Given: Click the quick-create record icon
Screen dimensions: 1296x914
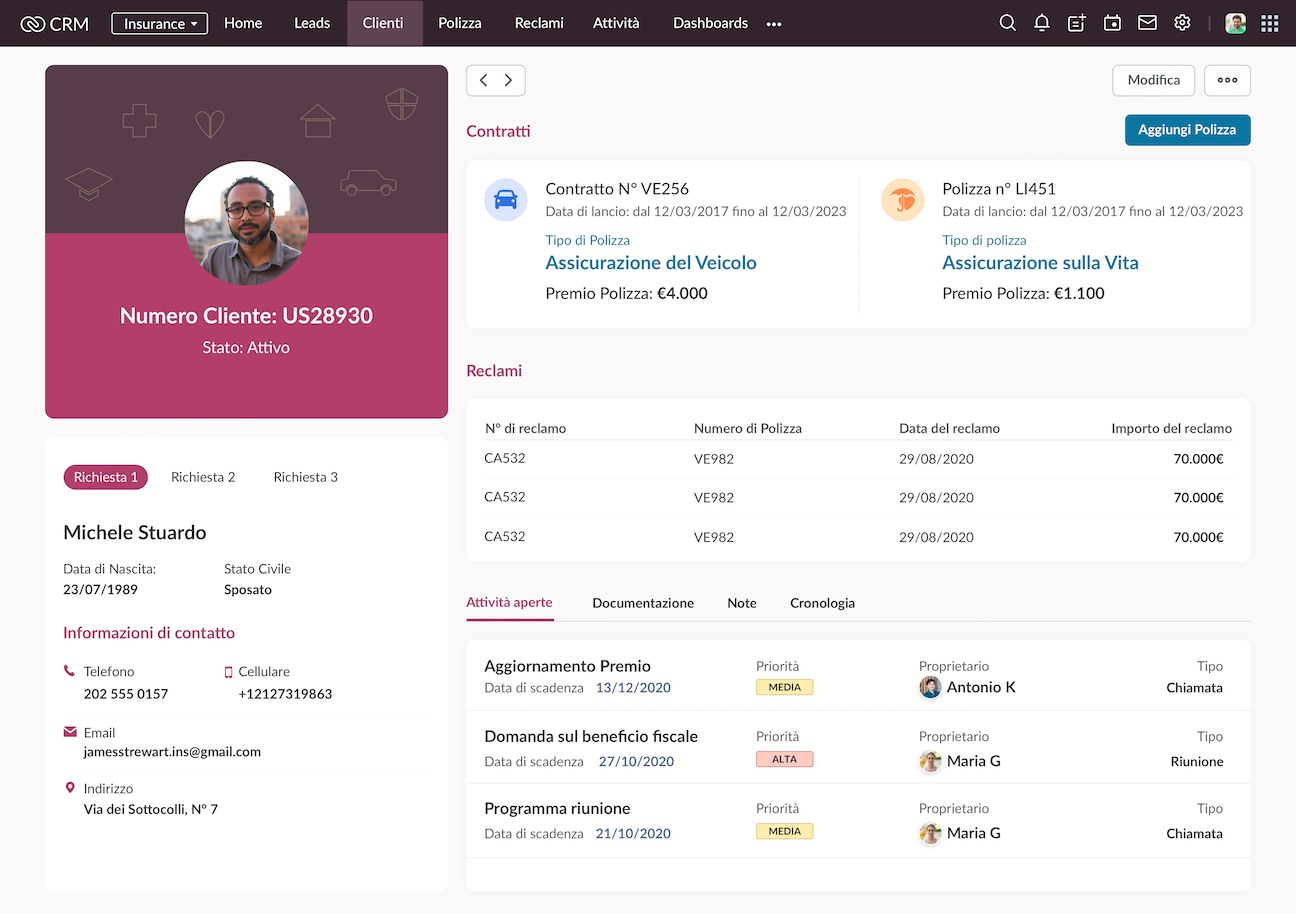Looking at the screenshot, I should tap(1077, 23).
